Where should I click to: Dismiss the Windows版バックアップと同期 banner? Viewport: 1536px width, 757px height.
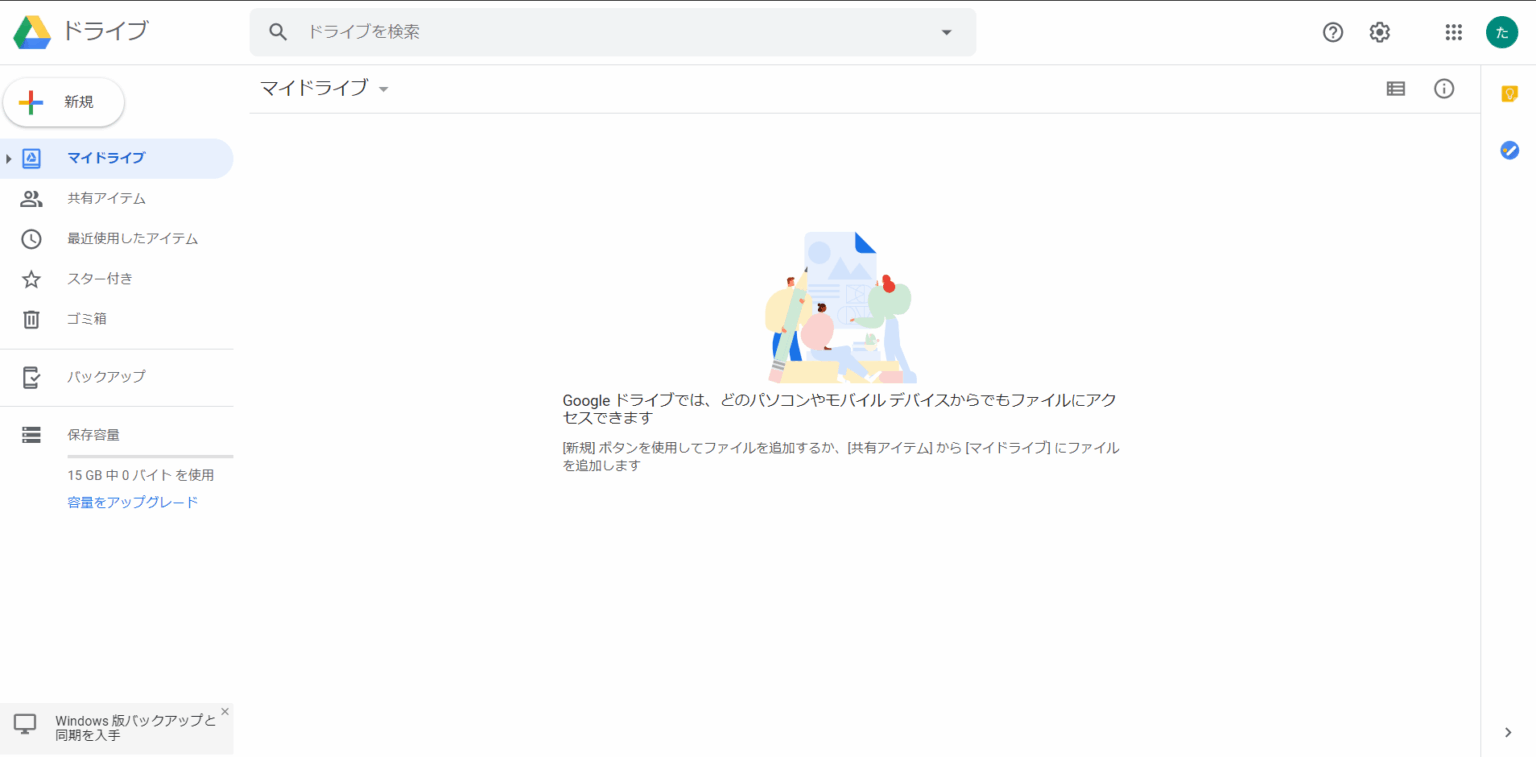tap(224, 712)
